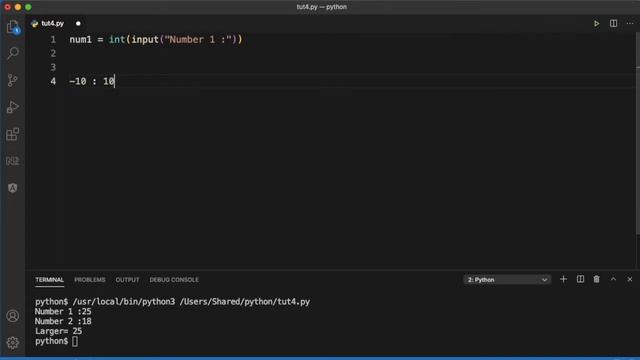
Task: Open the Angular-style shield icon view
Action: click(13, 188)
